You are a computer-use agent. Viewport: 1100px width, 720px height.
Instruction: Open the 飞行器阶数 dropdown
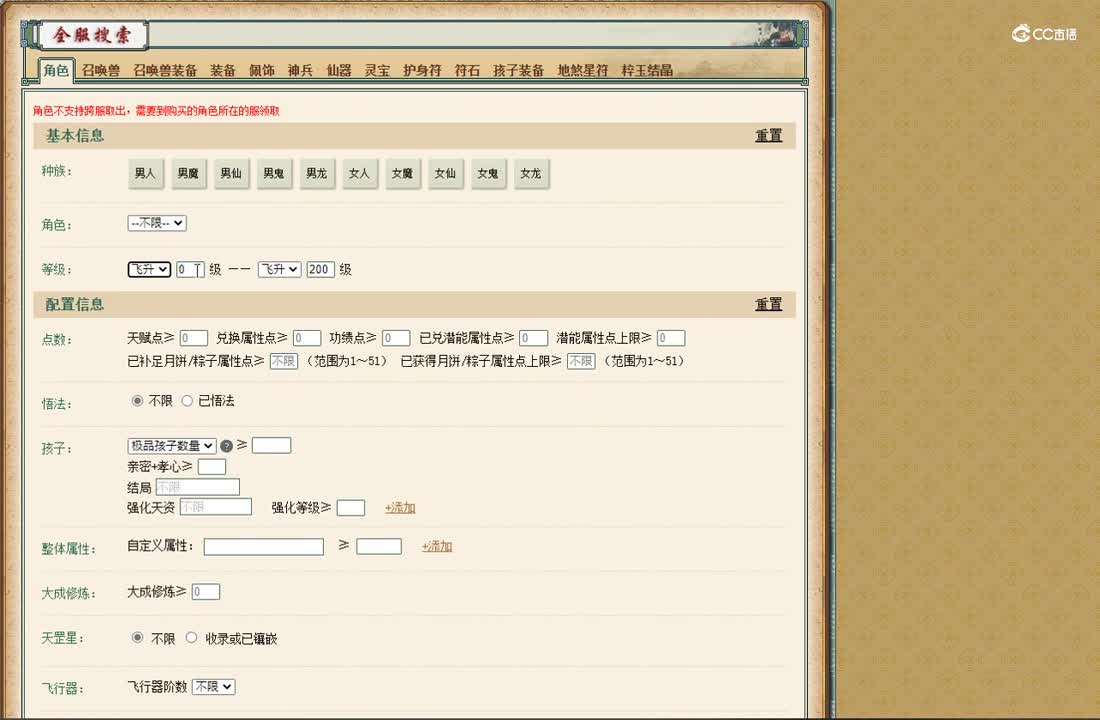click(x=213, y=686)
